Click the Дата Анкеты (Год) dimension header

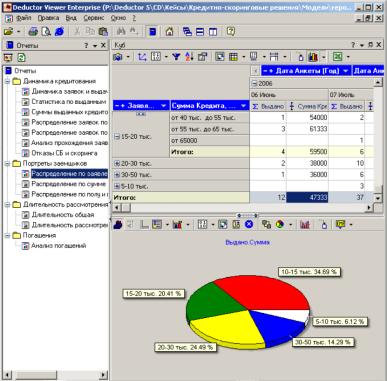click(306, 71)
